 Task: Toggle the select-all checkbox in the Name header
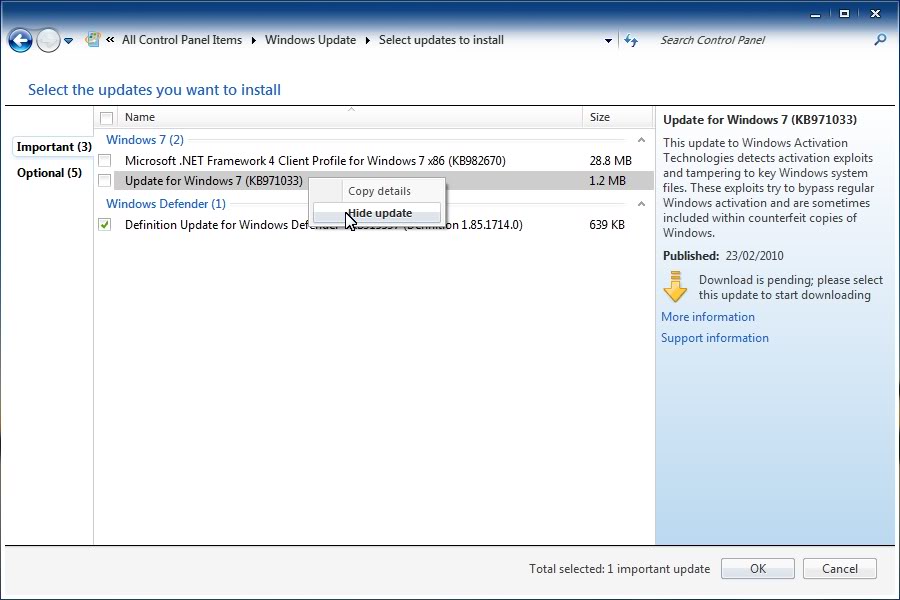click(106, 117)
